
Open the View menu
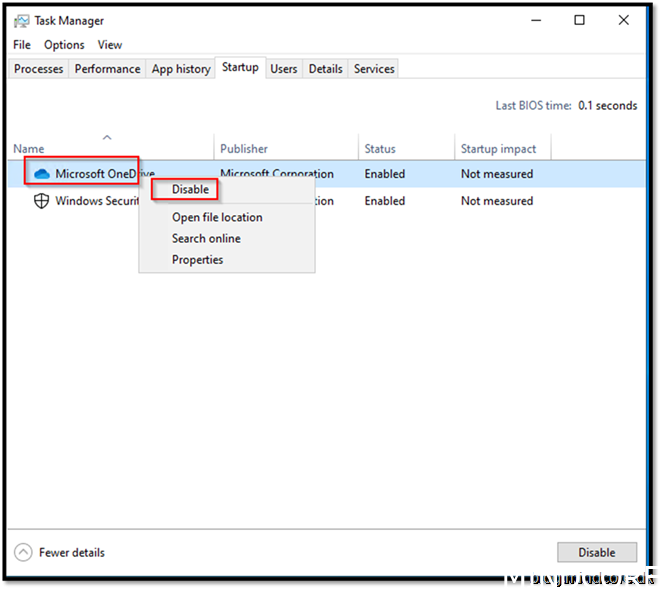(110, 45)
